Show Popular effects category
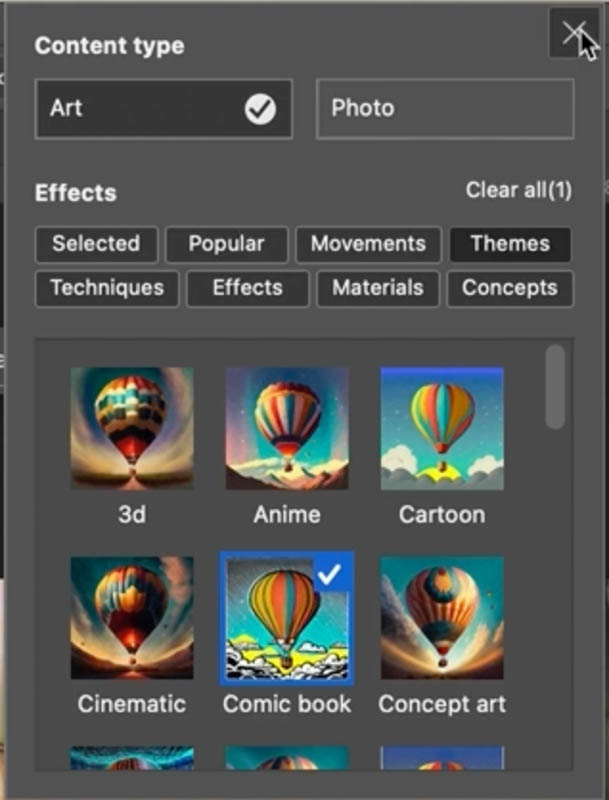The height and width of the screenshot is (800, 609). click(x=226, y=244)
